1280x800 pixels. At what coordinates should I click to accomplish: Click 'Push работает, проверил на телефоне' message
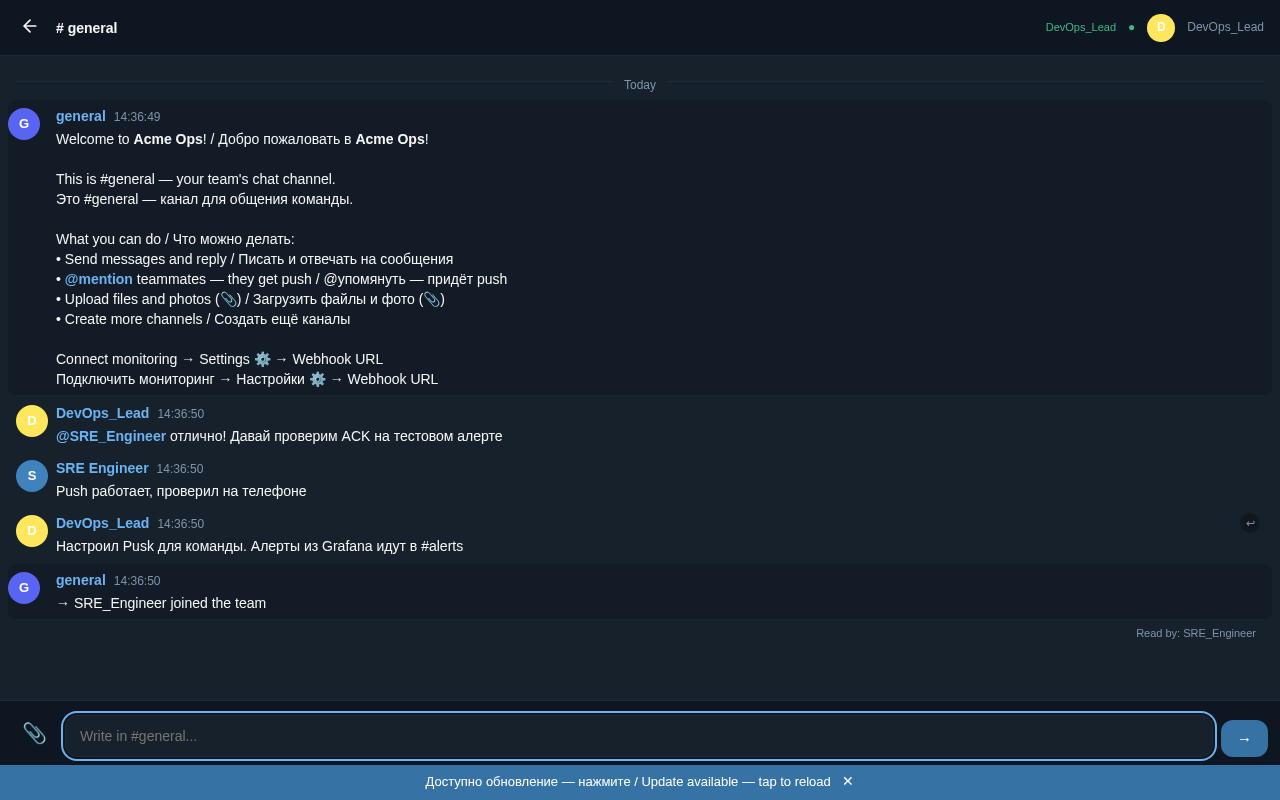(181, 491)
